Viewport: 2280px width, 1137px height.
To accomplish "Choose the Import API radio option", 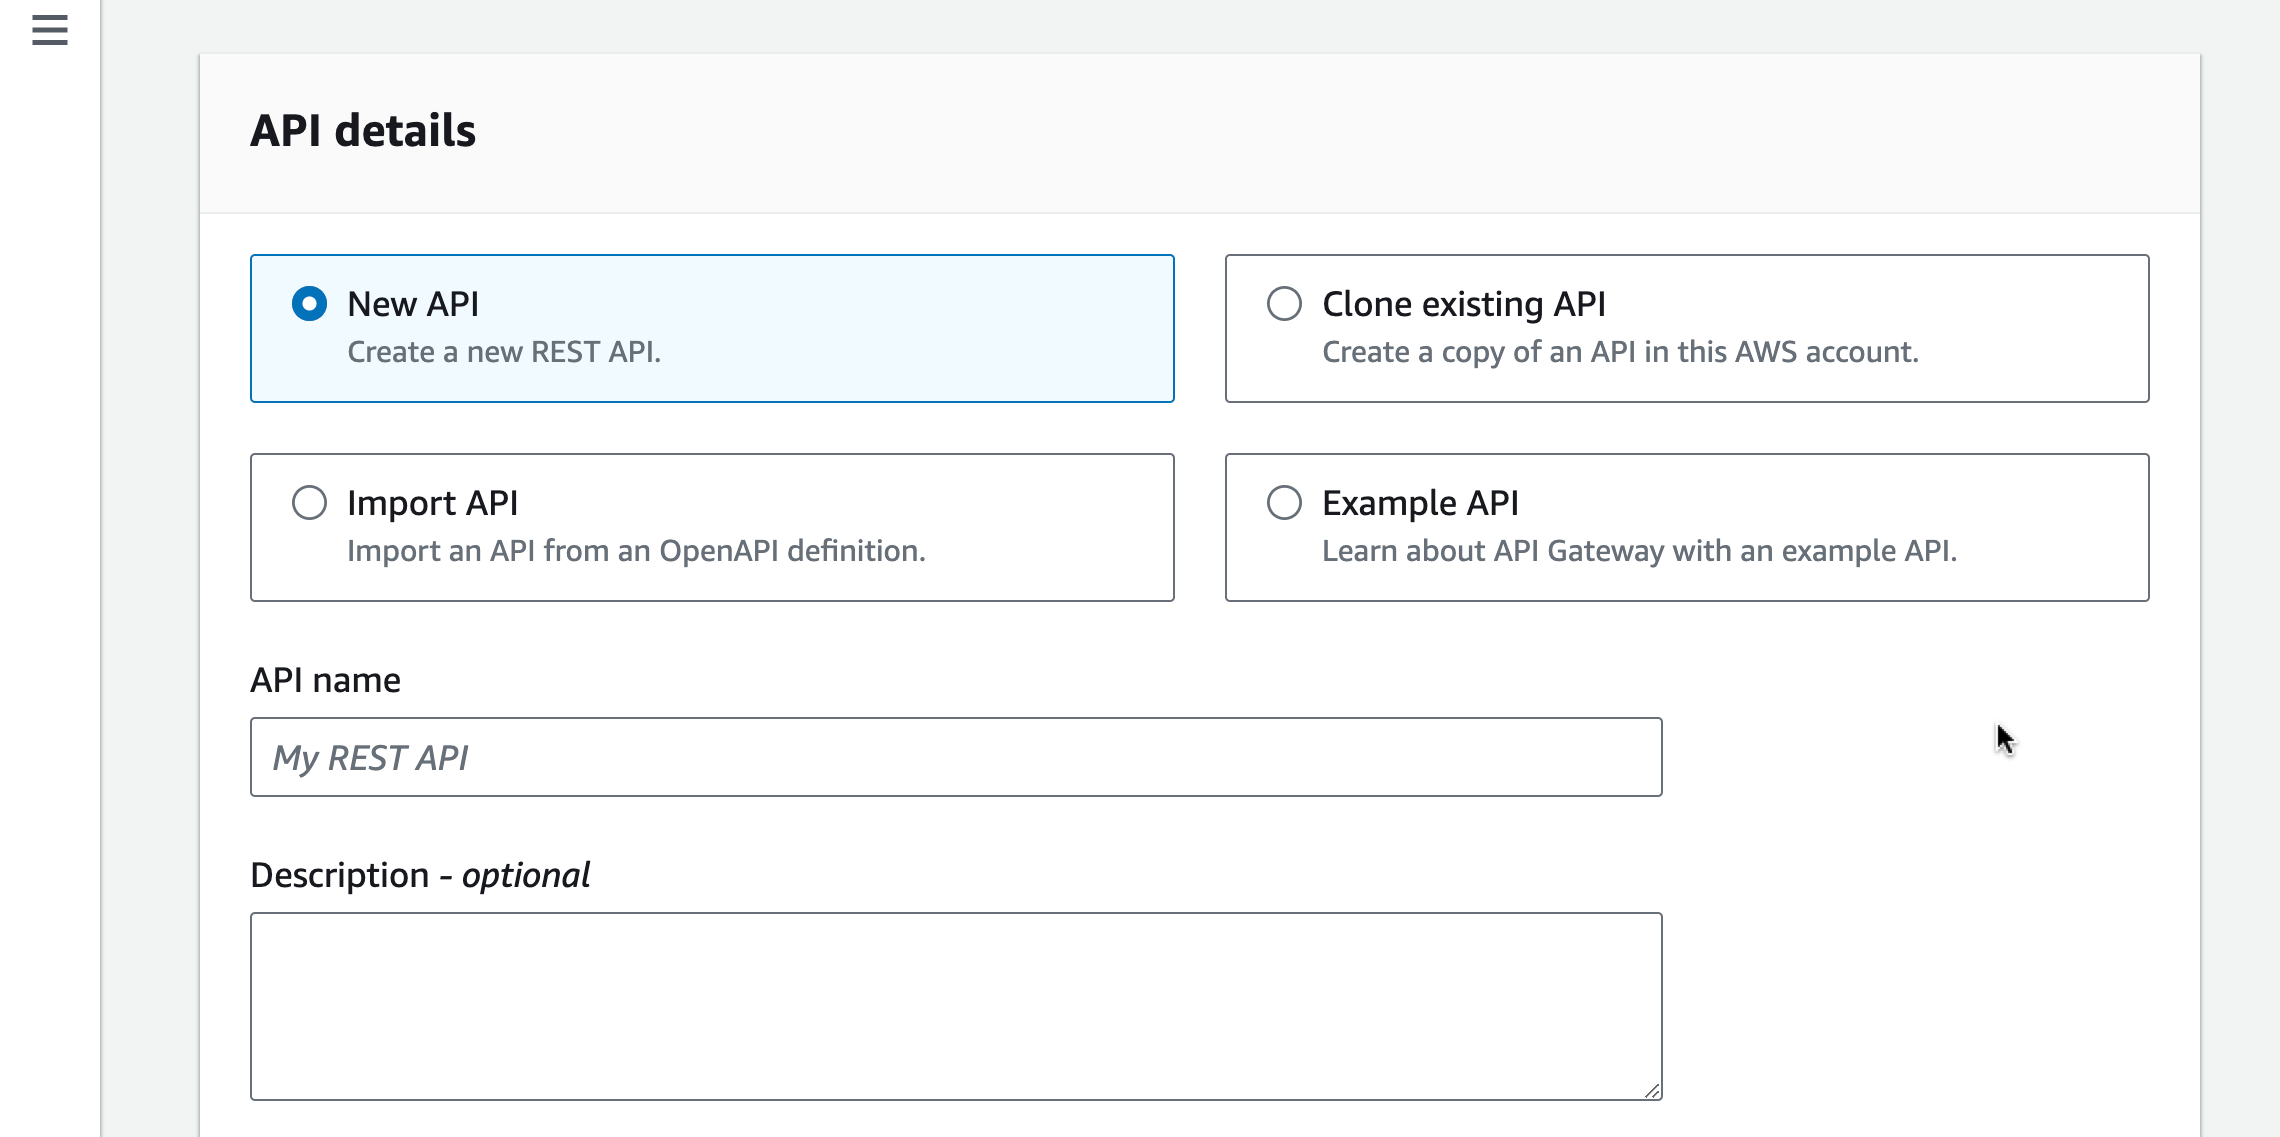I will coord(309,503).
